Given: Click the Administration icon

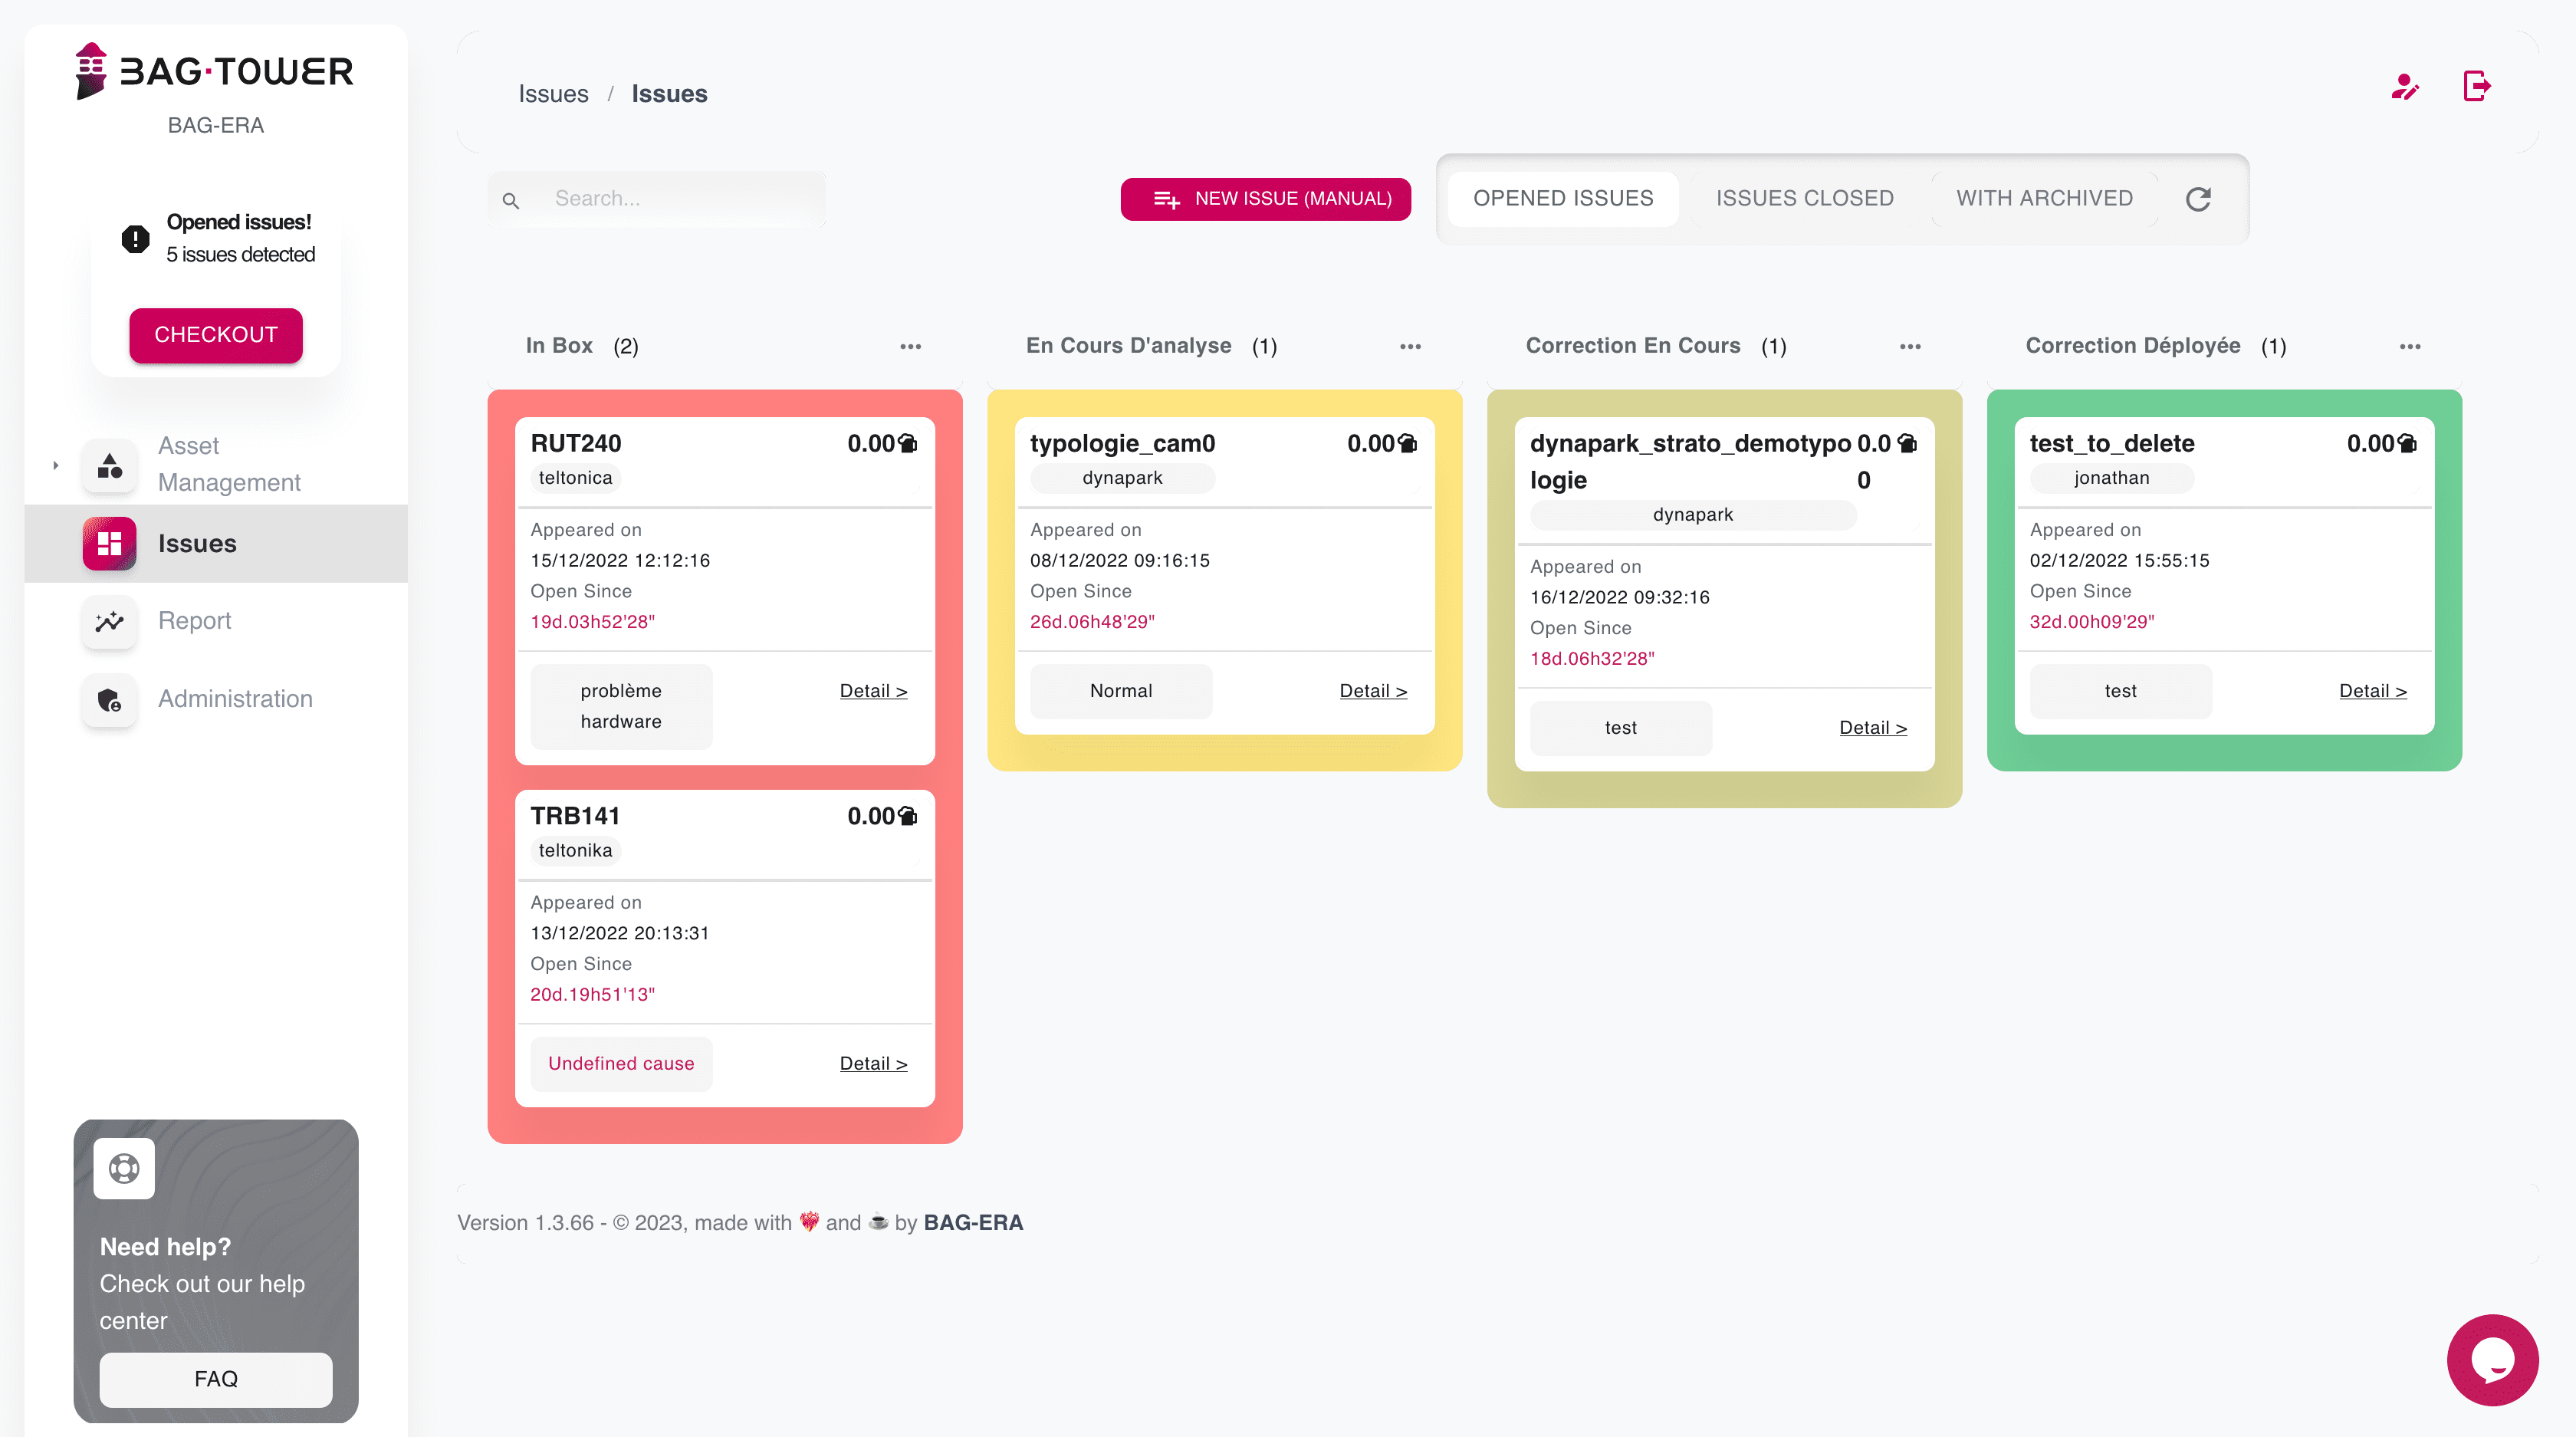Looking at the screenshot, I should pos(110,697).
